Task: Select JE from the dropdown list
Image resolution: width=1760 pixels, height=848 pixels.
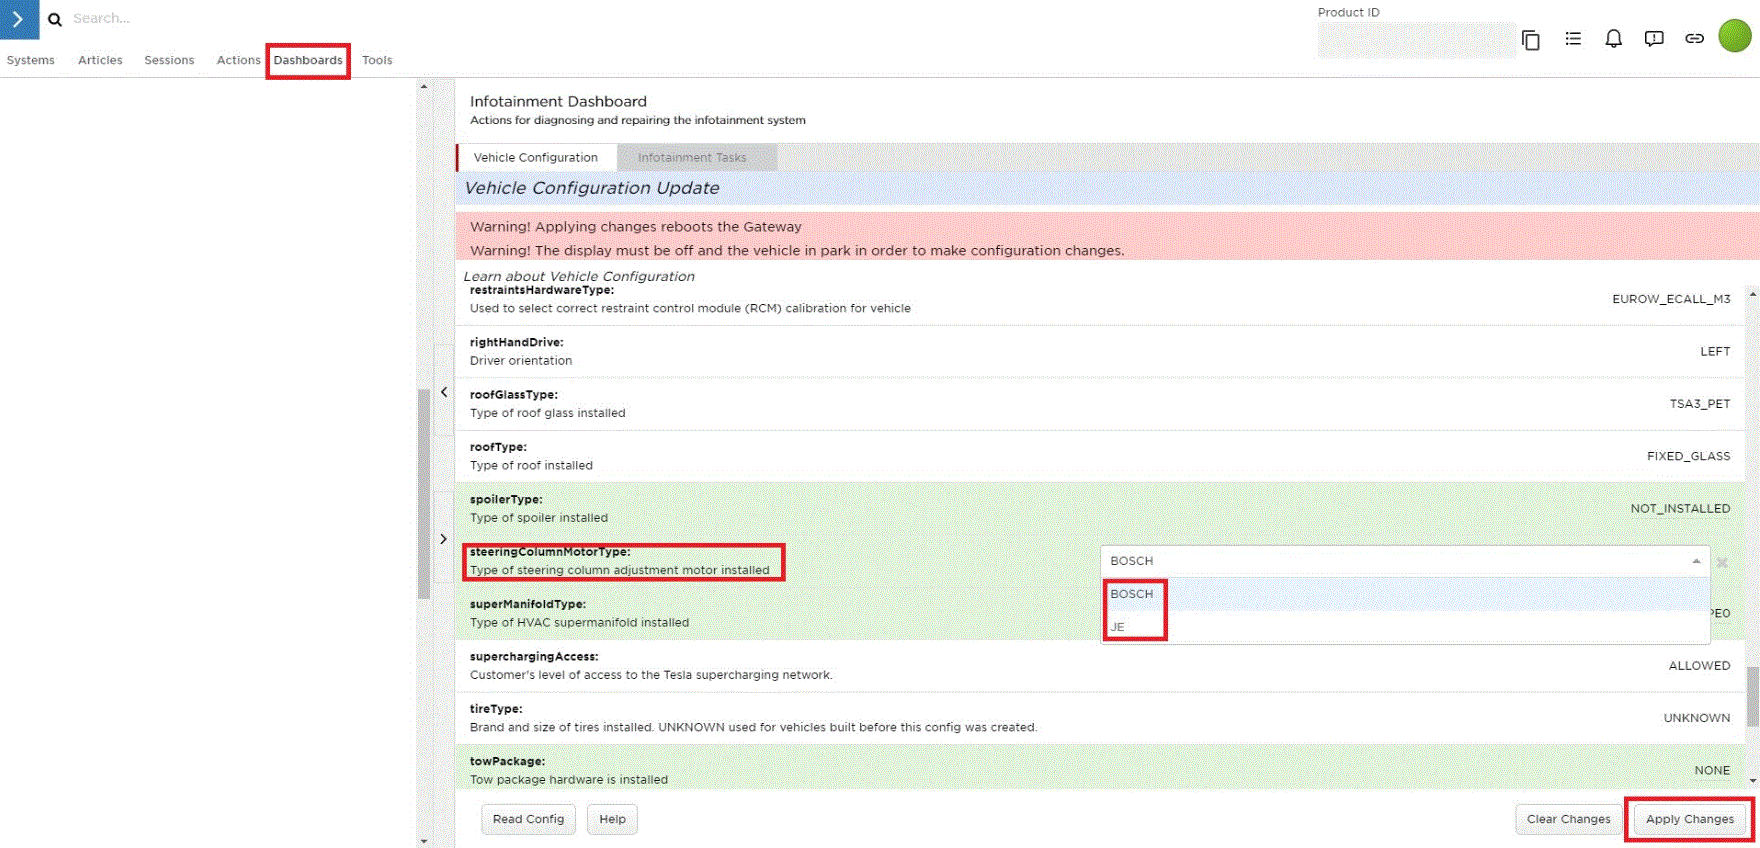Action: click(1118, 627)
